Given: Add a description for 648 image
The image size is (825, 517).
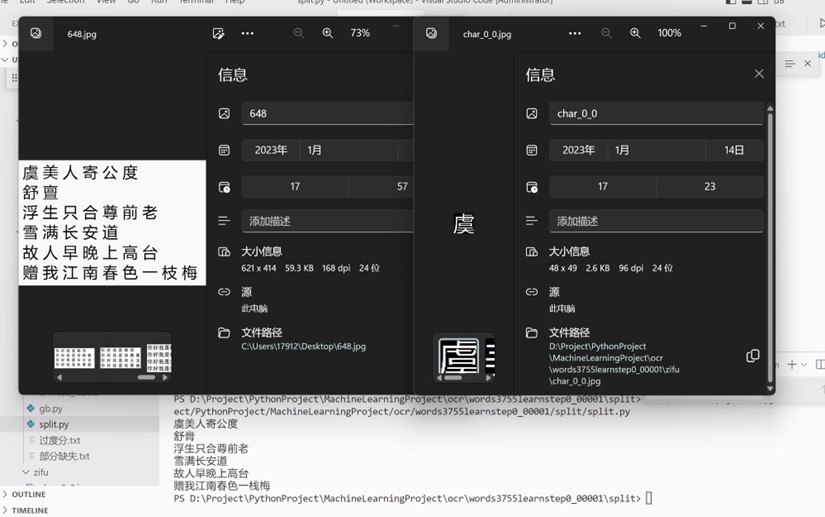Looking at the screenshot, I should (x=327, y=221).
